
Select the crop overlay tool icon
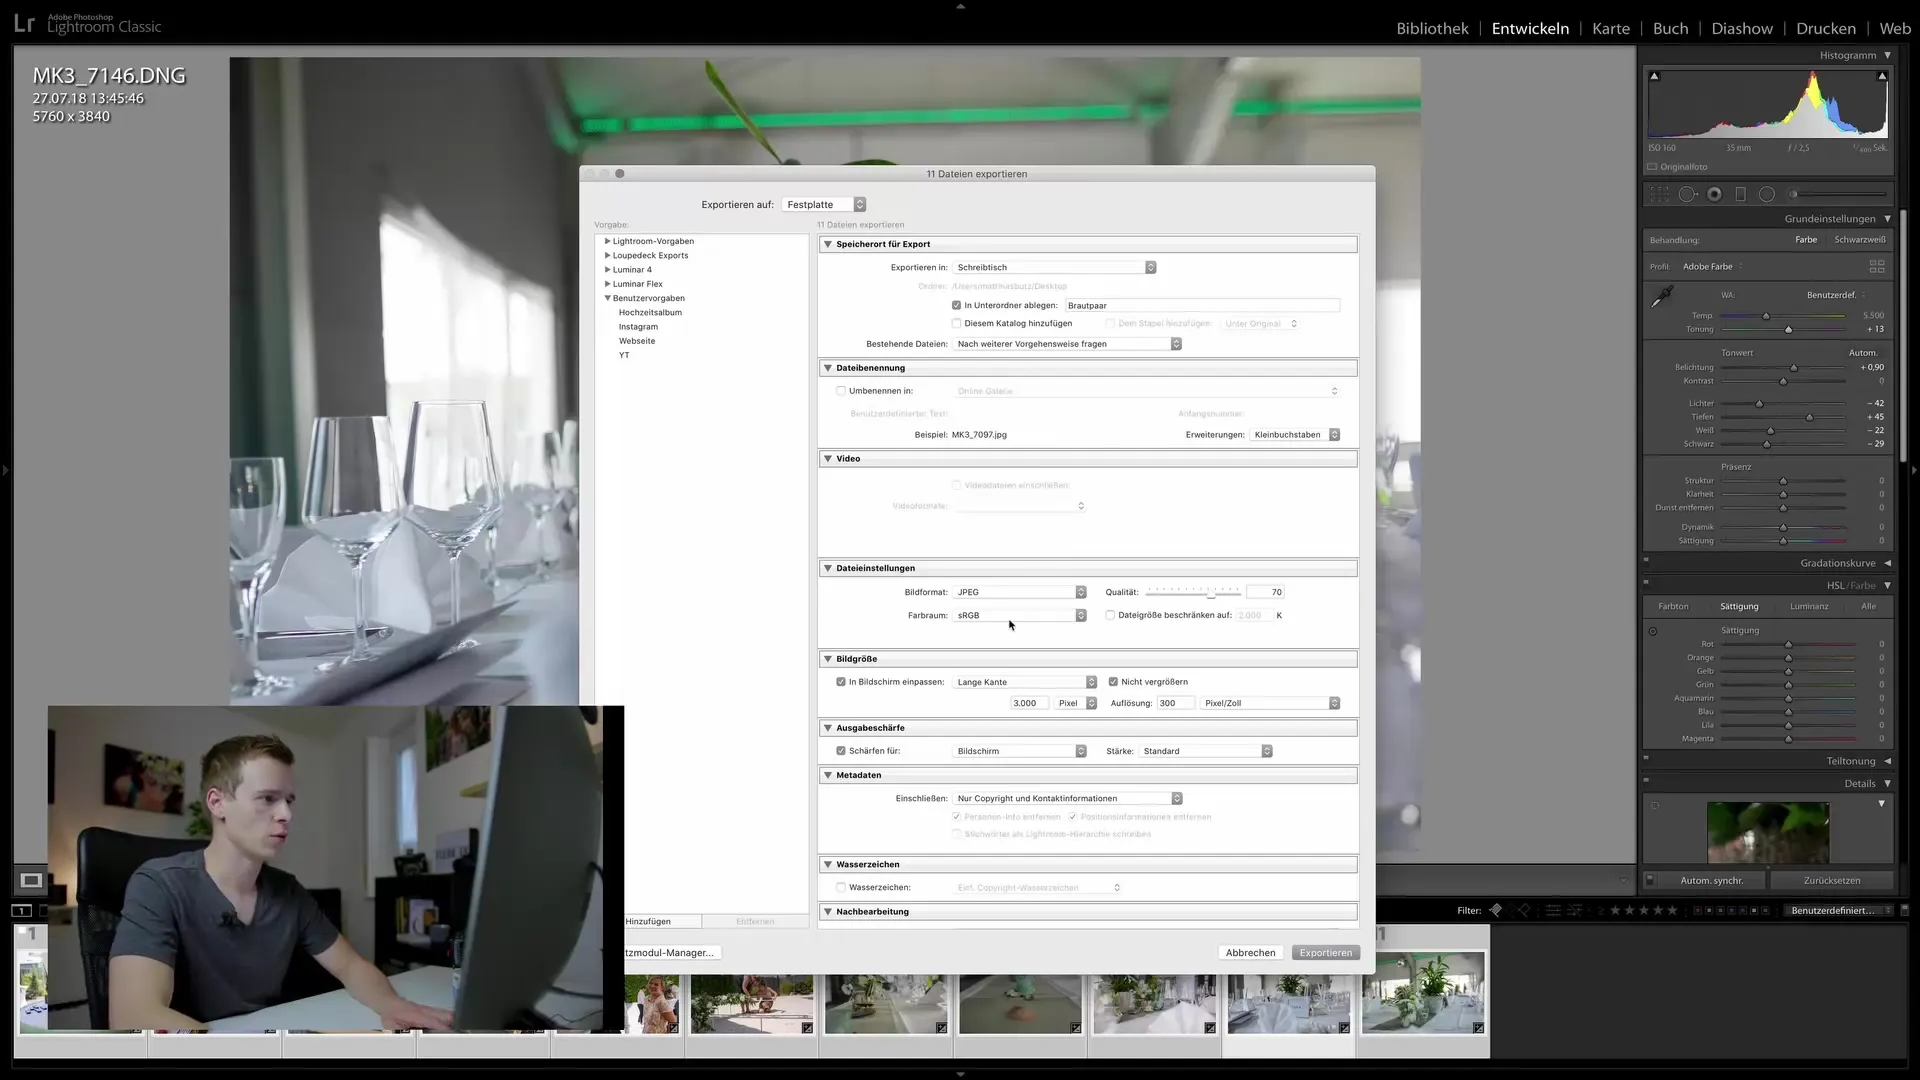click(x=1659, y=194)
